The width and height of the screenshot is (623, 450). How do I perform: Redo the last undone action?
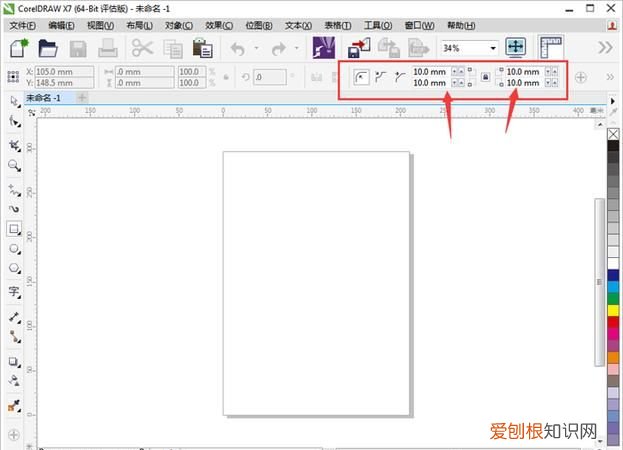[279, 49]
